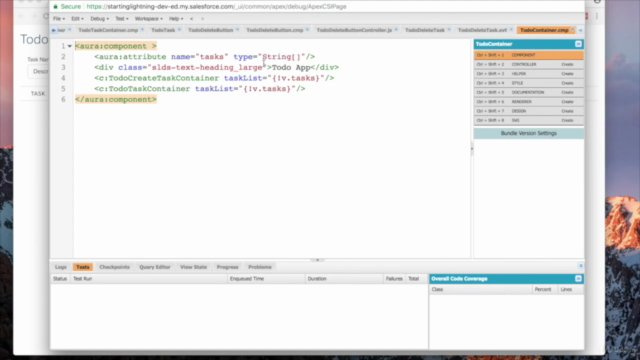Sort tests by Status column
The image size is (640, 360).
click(x=60, y=279)
